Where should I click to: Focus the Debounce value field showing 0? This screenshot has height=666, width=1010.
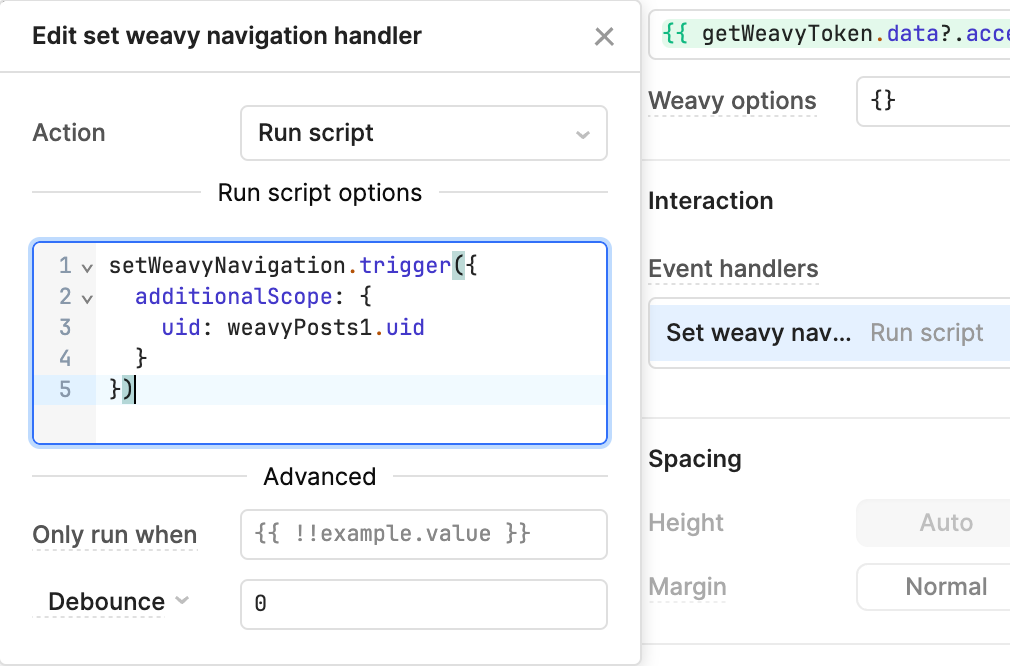click(423, 604)
